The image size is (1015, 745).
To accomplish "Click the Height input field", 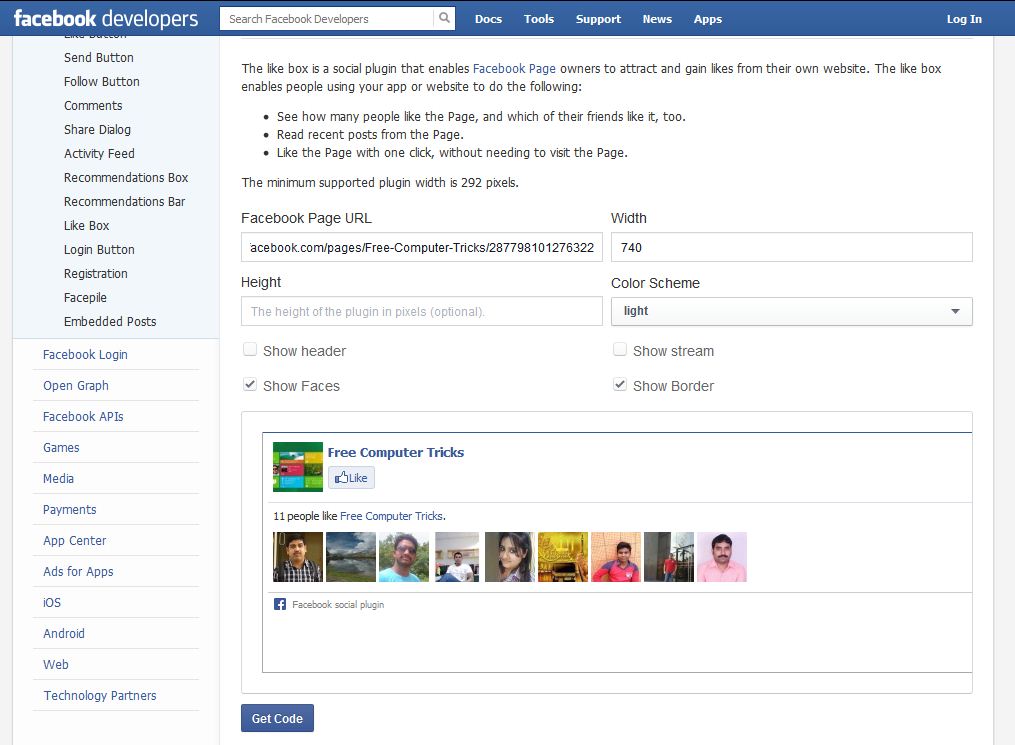I will coord(421,311).
